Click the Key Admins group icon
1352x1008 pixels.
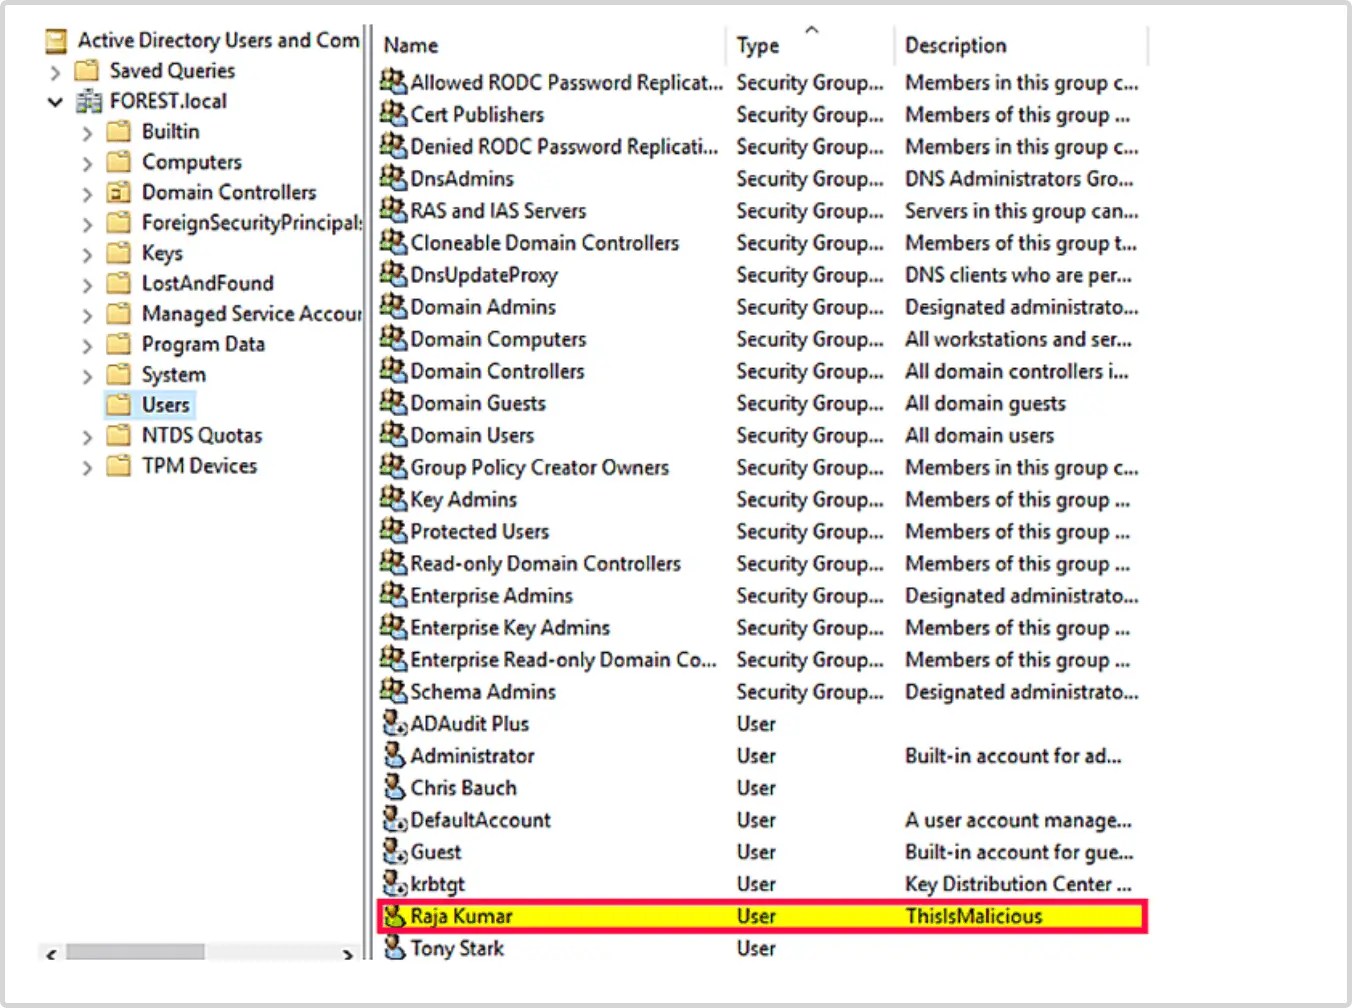[393, 497]
